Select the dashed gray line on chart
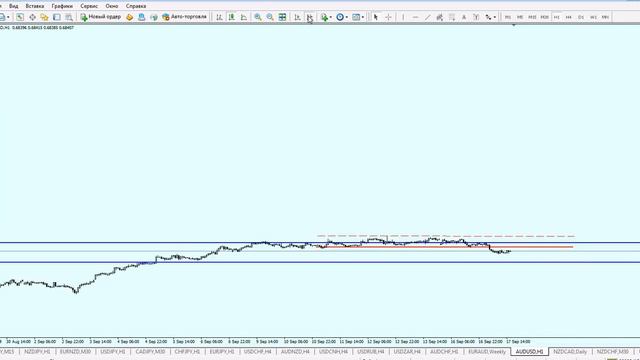 point(446,236)
